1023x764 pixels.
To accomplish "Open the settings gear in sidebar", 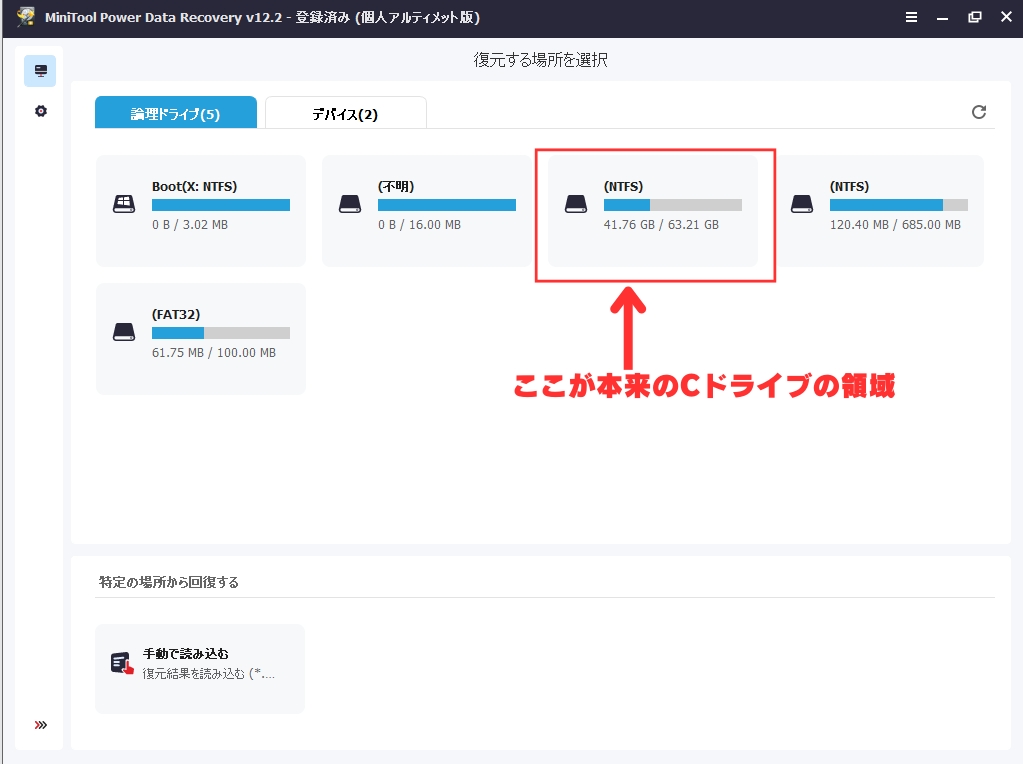I will tap(40, 112).
